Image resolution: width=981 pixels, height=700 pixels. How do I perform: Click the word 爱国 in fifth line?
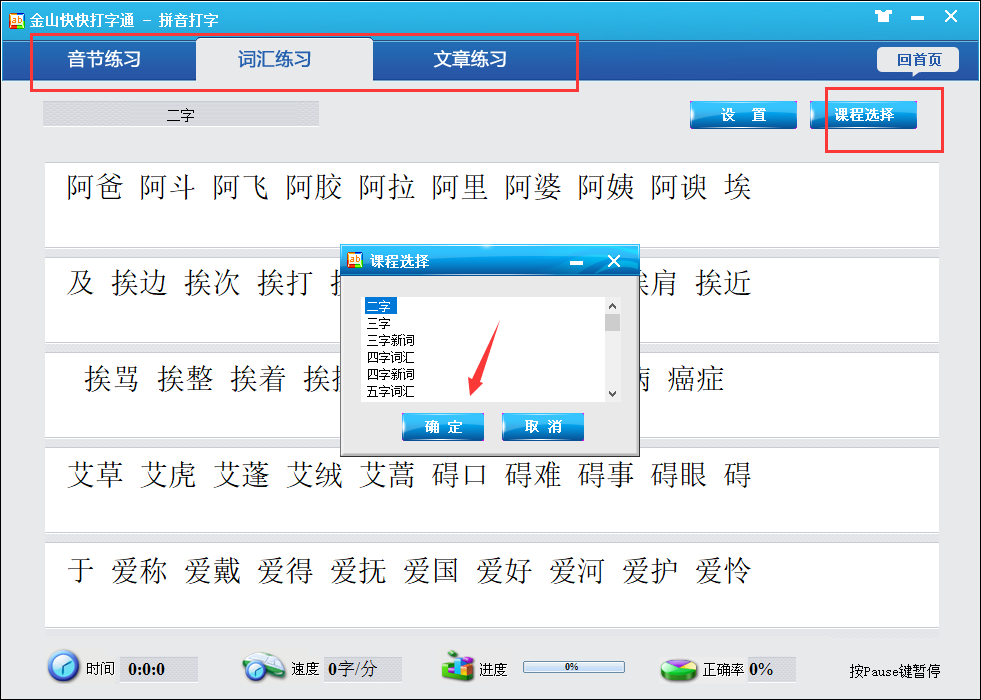coord(431,571)
